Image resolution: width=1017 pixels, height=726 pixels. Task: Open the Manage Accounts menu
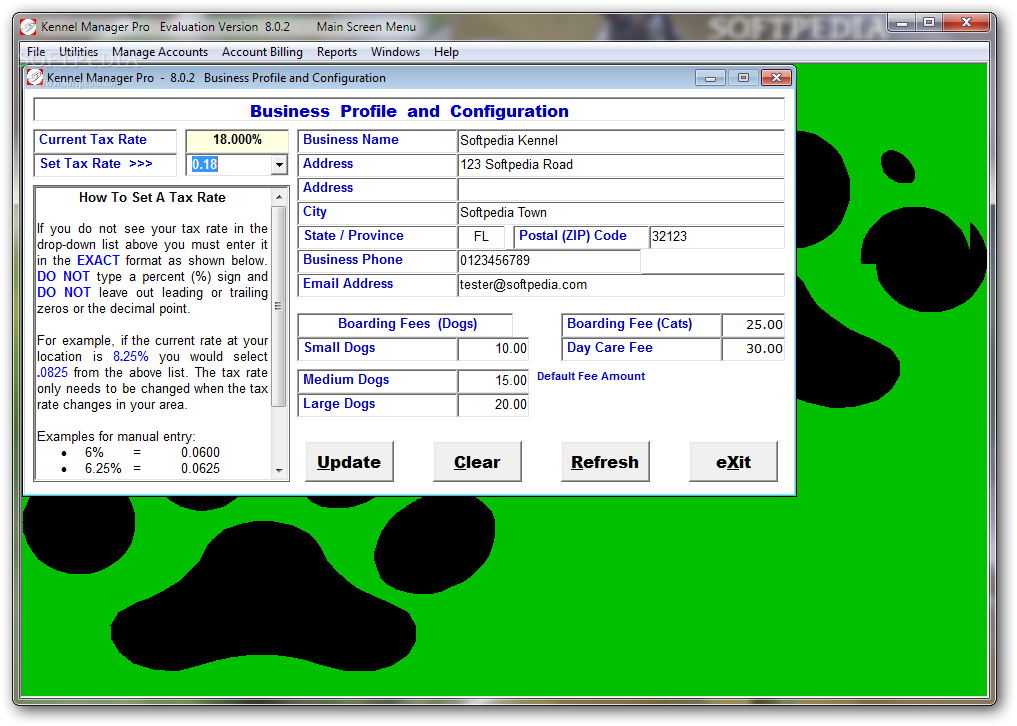(160, 52)
